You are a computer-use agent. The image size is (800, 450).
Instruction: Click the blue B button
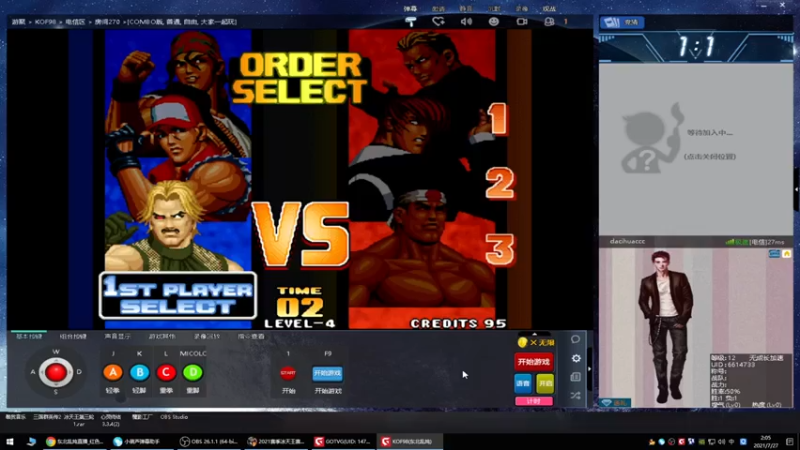[x=139, y=372]
